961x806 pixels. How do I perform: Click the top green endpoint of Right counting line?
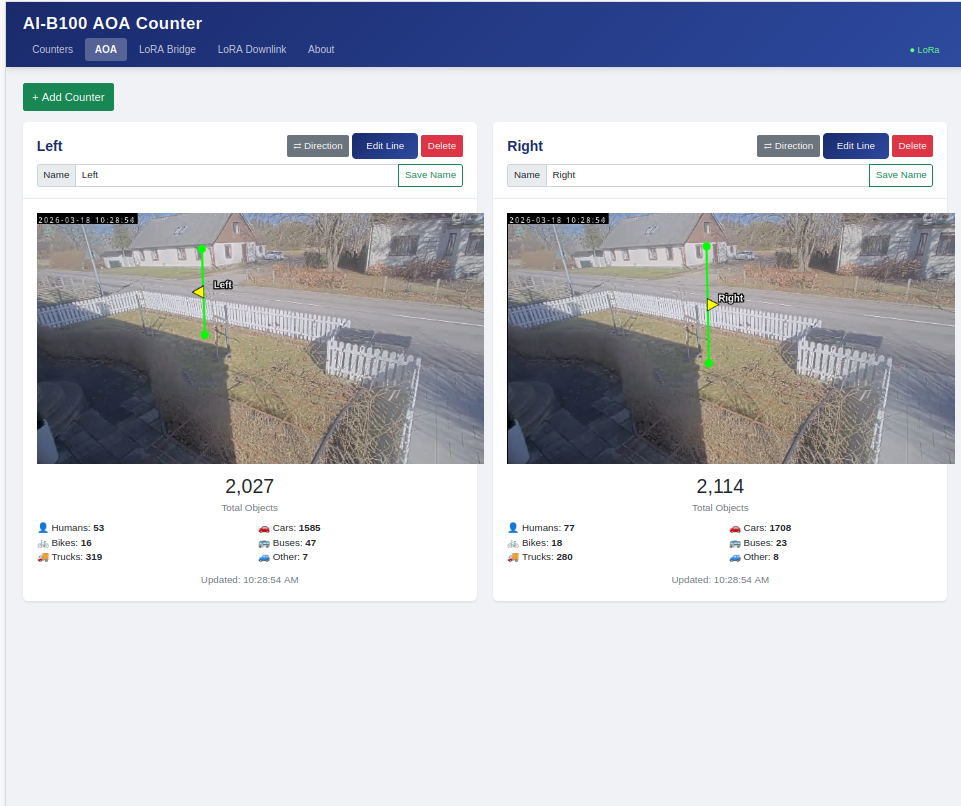707,246
